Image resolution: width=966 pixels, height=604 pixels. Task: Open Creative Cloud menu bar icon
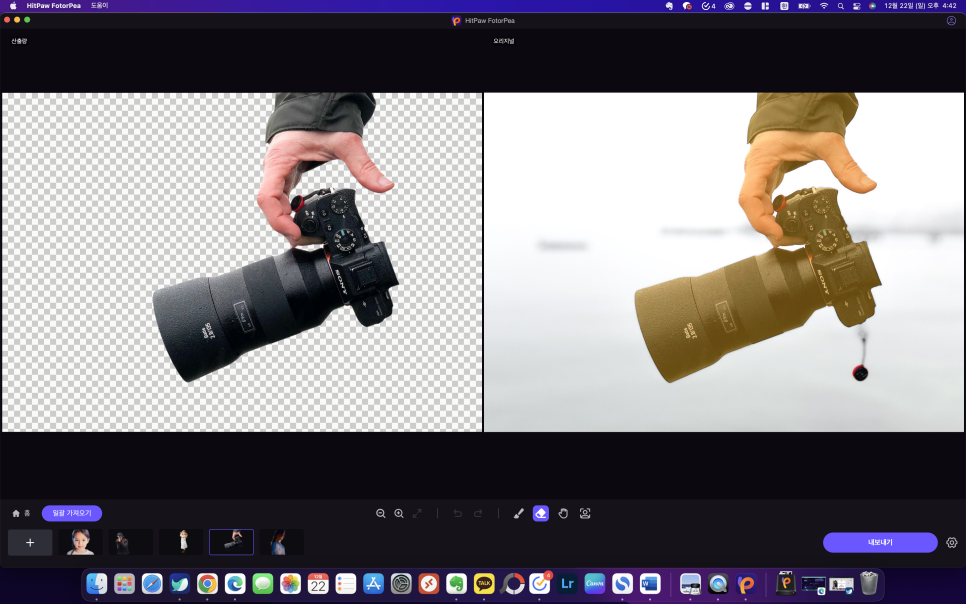click(x=729, y=6)
